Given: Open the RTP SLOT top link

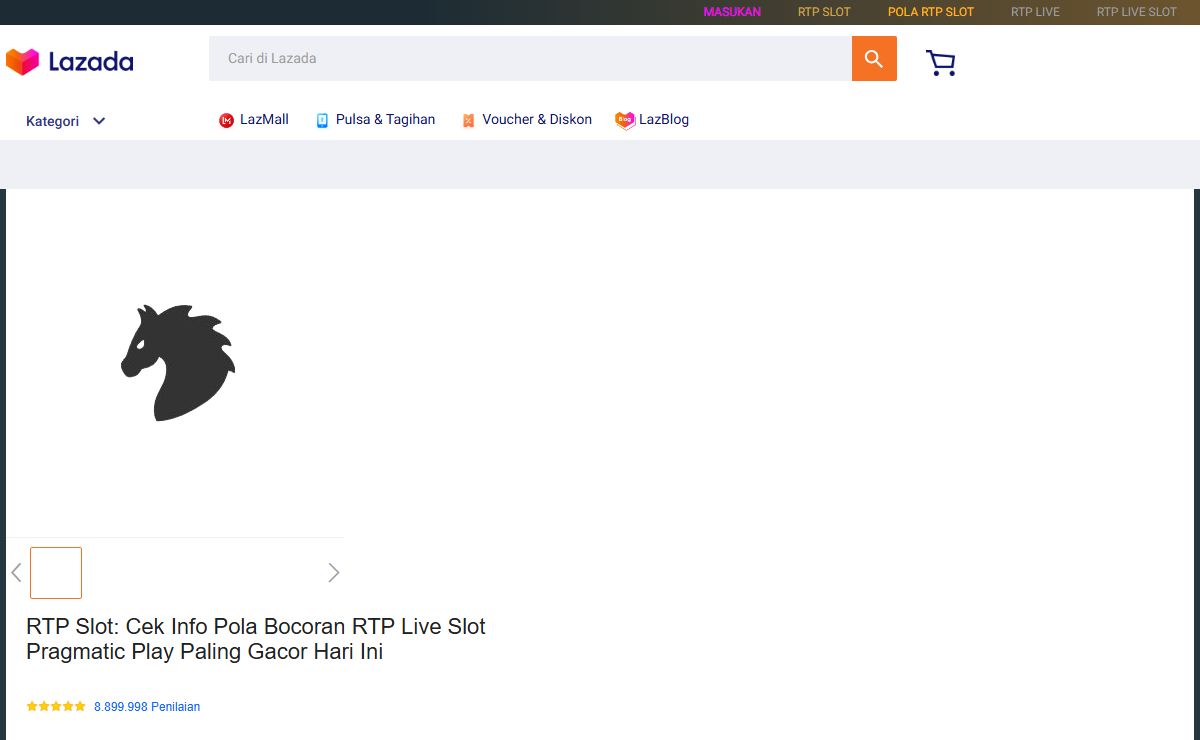Looking at the screenshot, I should point(824,12).
